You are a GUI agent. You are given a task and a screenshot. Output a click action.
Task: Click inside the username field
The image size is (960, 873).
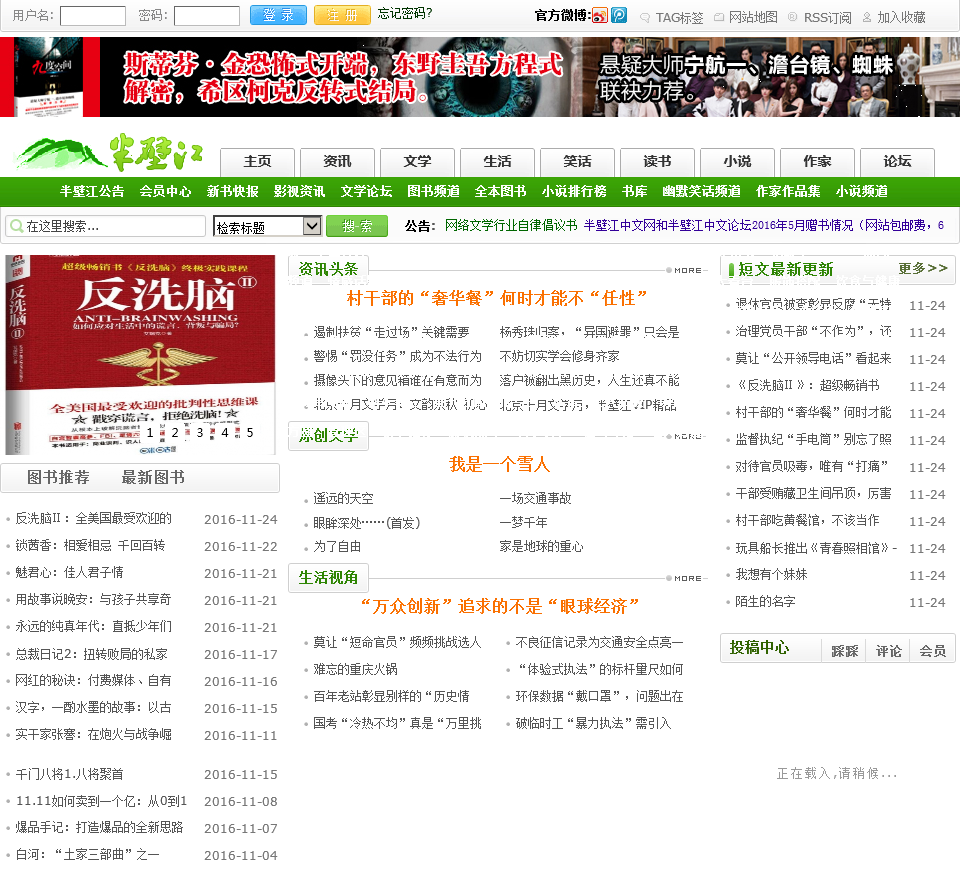pos(92,15)
